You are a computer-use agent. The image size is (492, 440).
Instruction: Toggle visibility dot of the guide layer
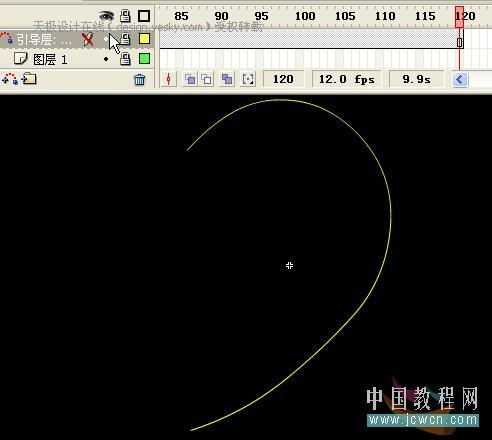(x=106, y=39)
